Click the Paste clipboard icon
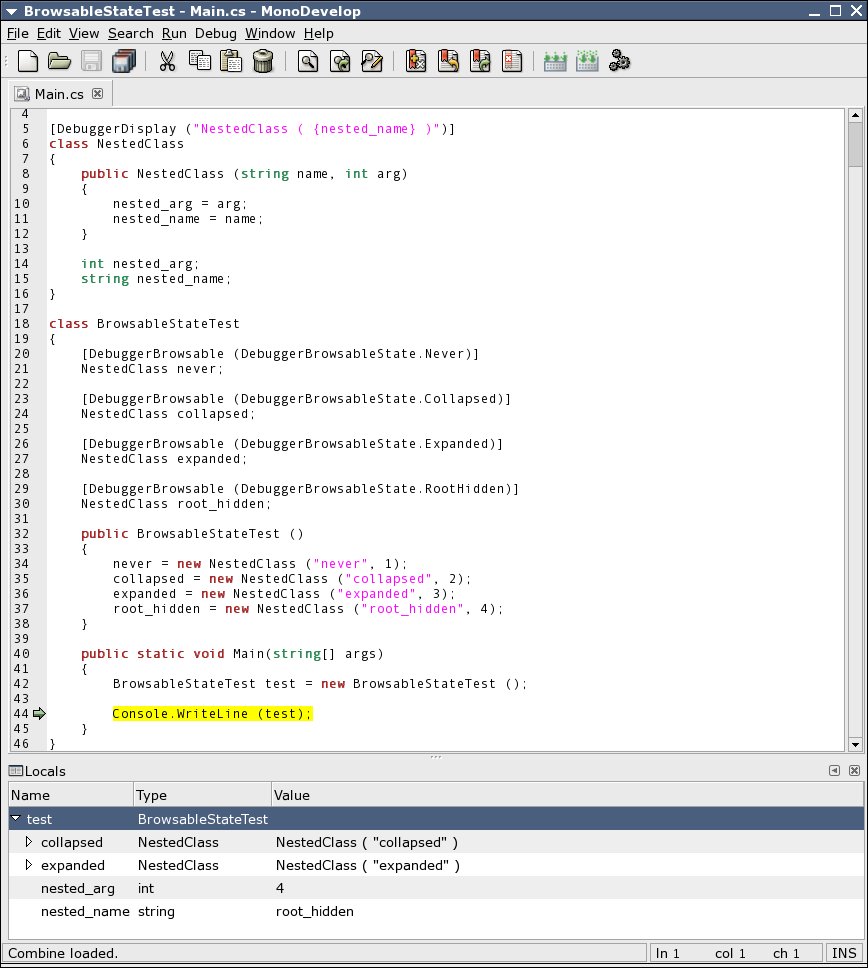The width and height of the screenshot is (868, 968). click(x=232, y=61)
